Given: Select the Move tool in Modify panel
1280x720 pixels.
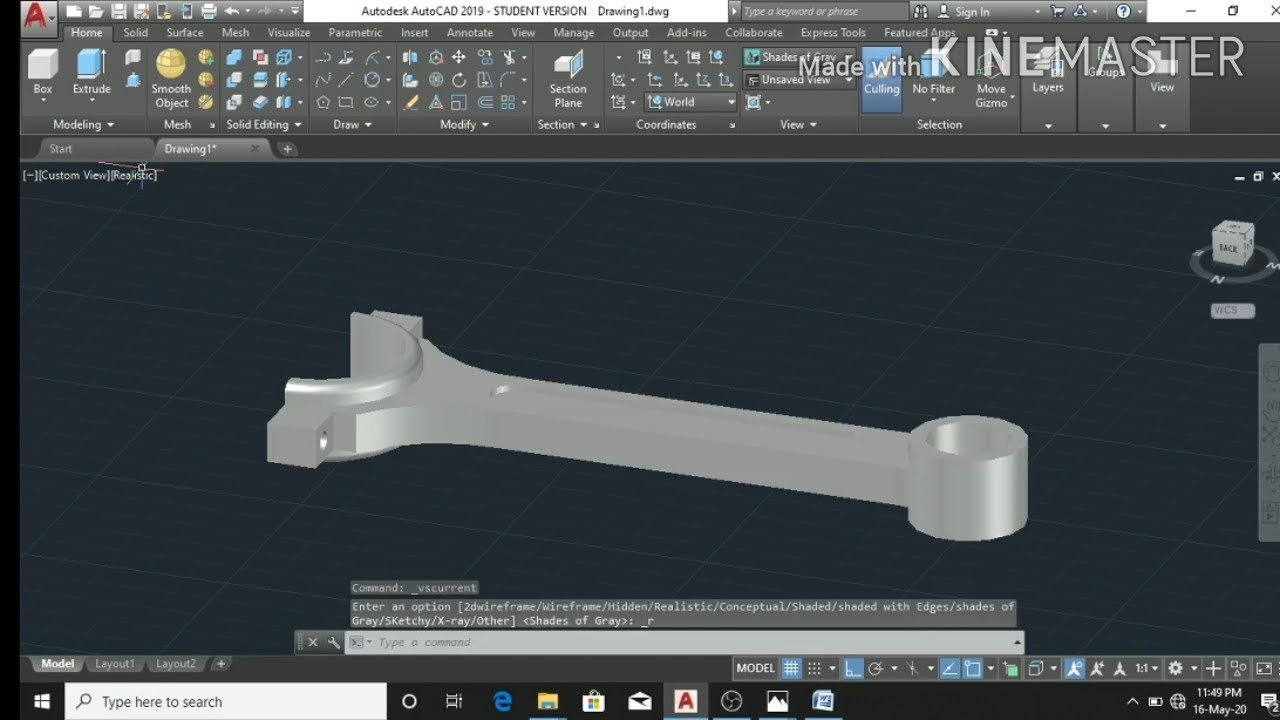Looking at the screenshot, I should tap(459, 58).
